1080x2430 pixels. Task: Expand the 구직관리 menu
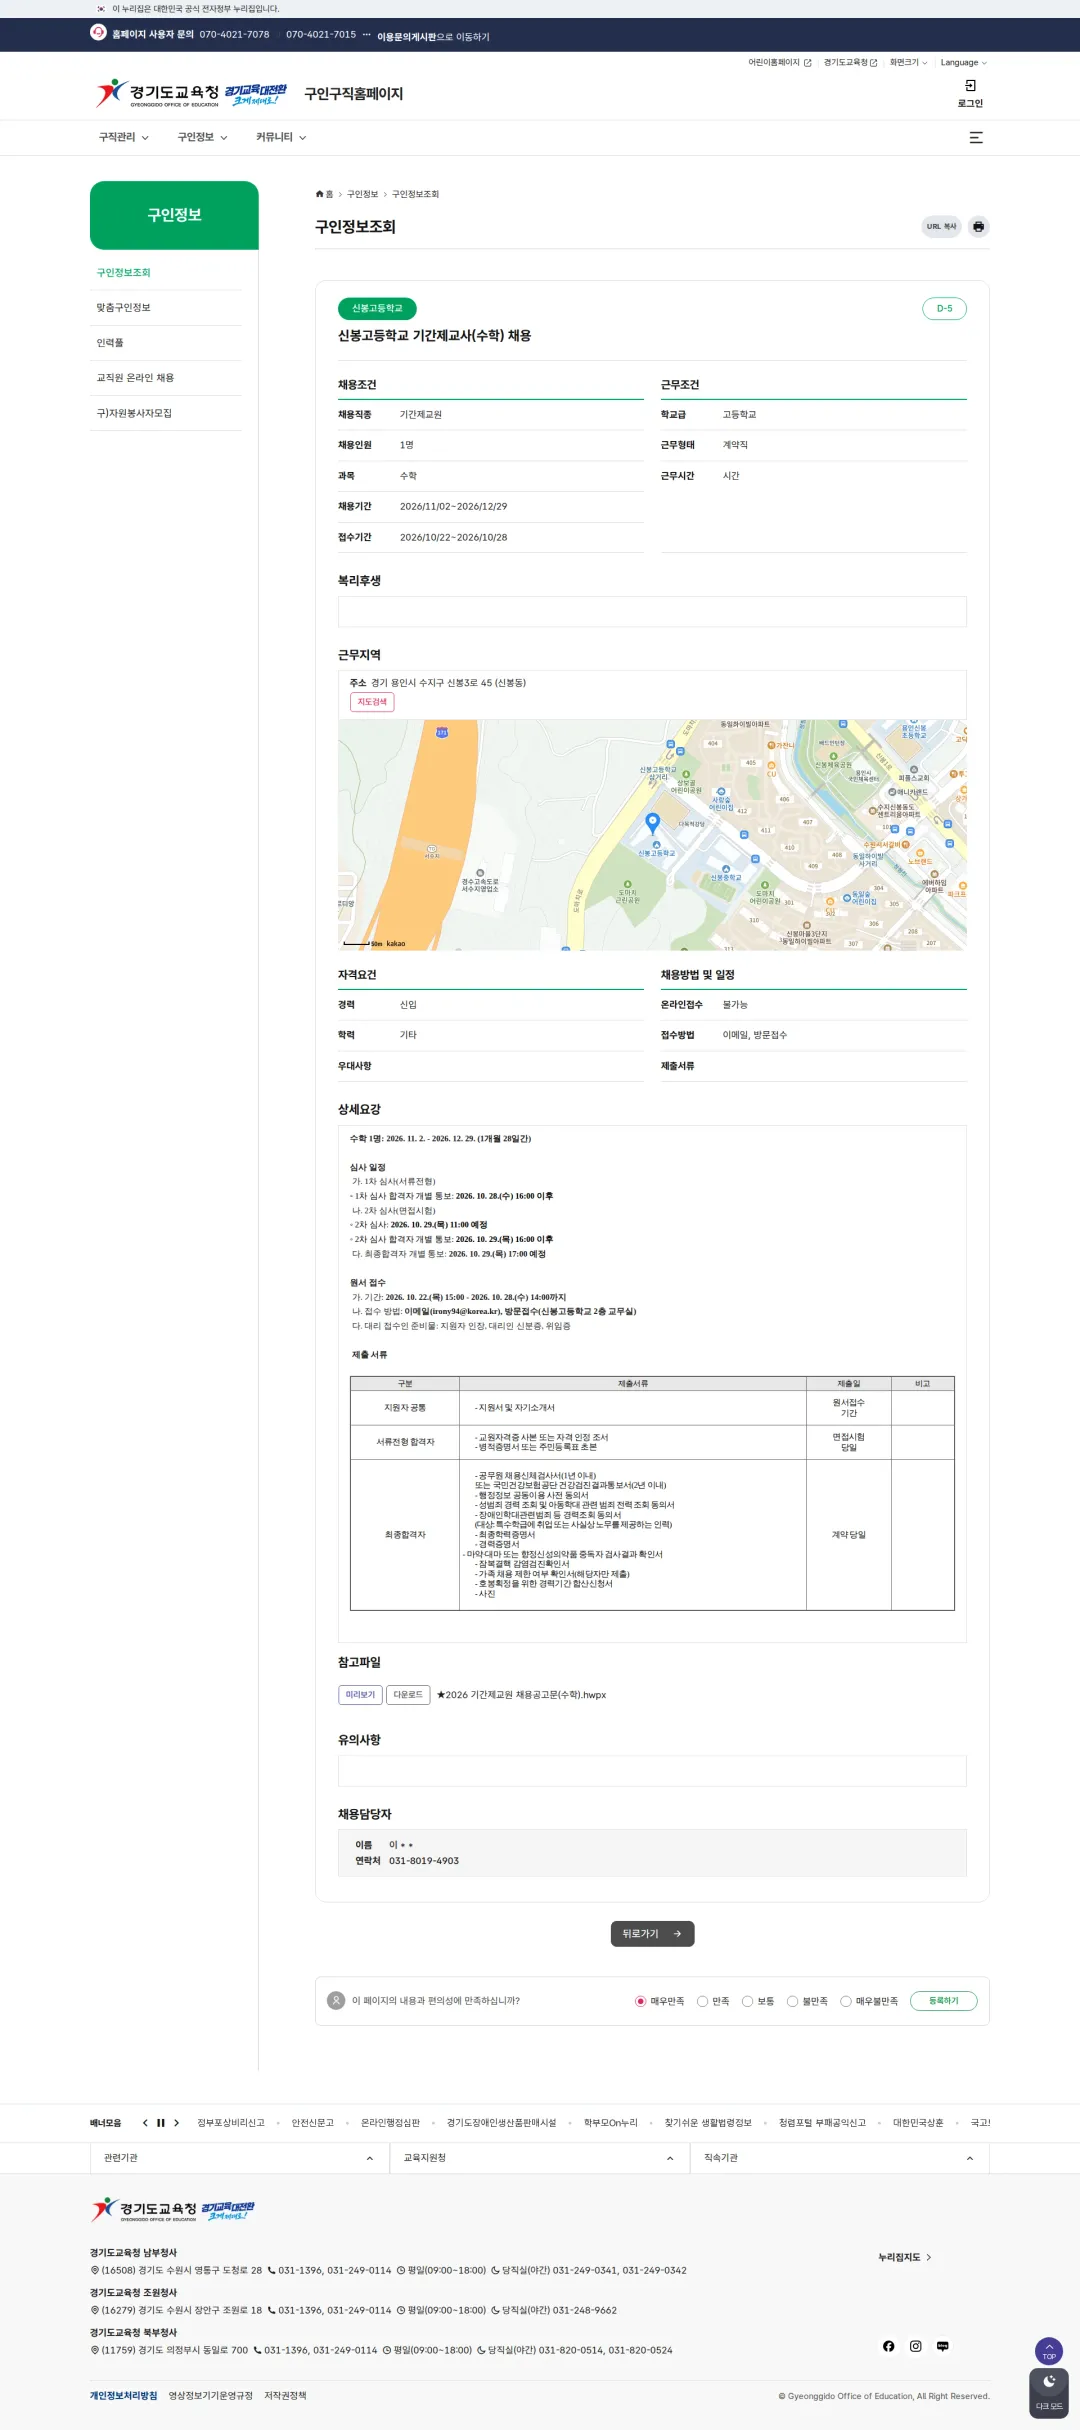[123, 138]
